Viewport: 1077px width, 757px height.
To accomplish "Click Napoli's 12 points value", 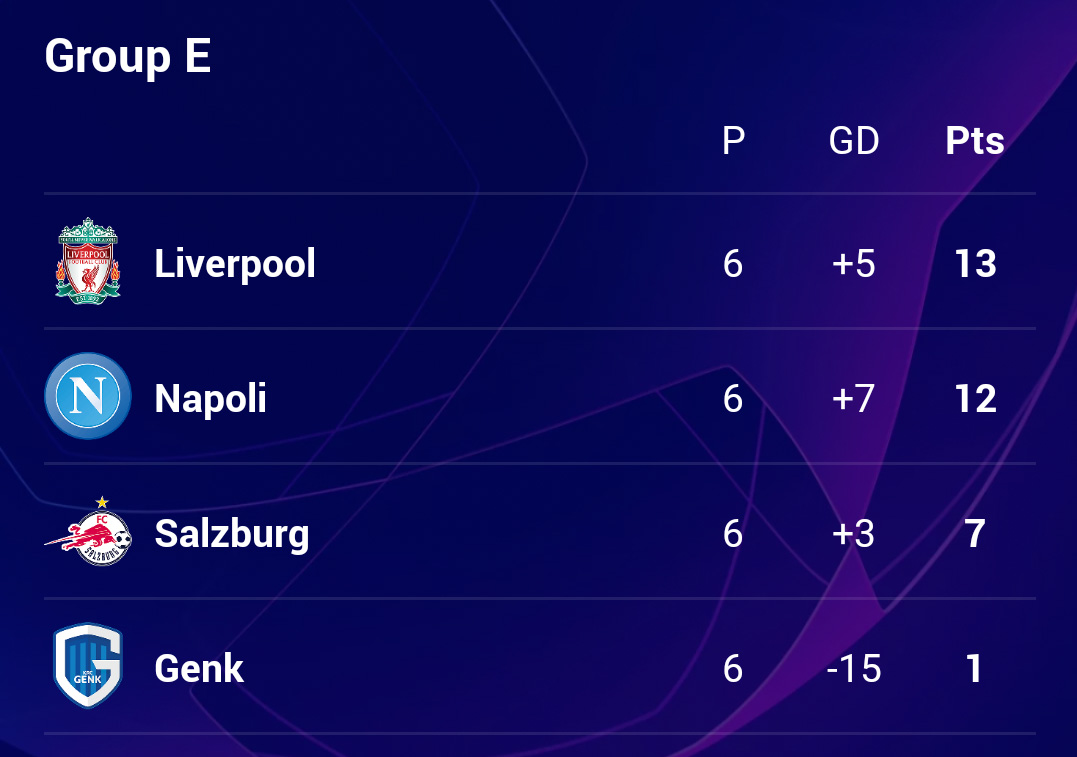I will coord(975,399).
